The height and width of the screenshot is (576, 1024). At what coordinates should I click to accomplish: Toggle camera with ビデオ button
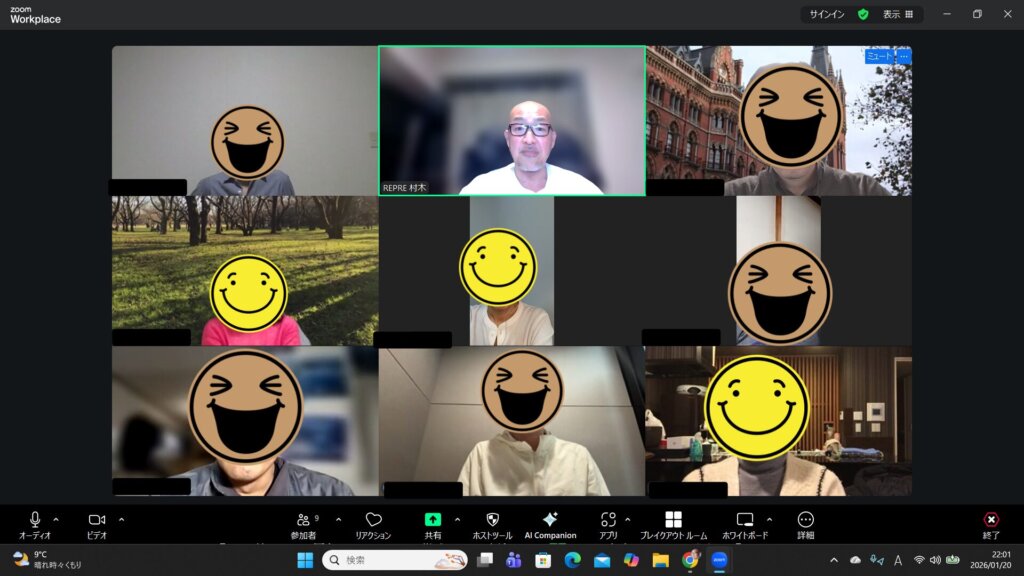[97, 520]
